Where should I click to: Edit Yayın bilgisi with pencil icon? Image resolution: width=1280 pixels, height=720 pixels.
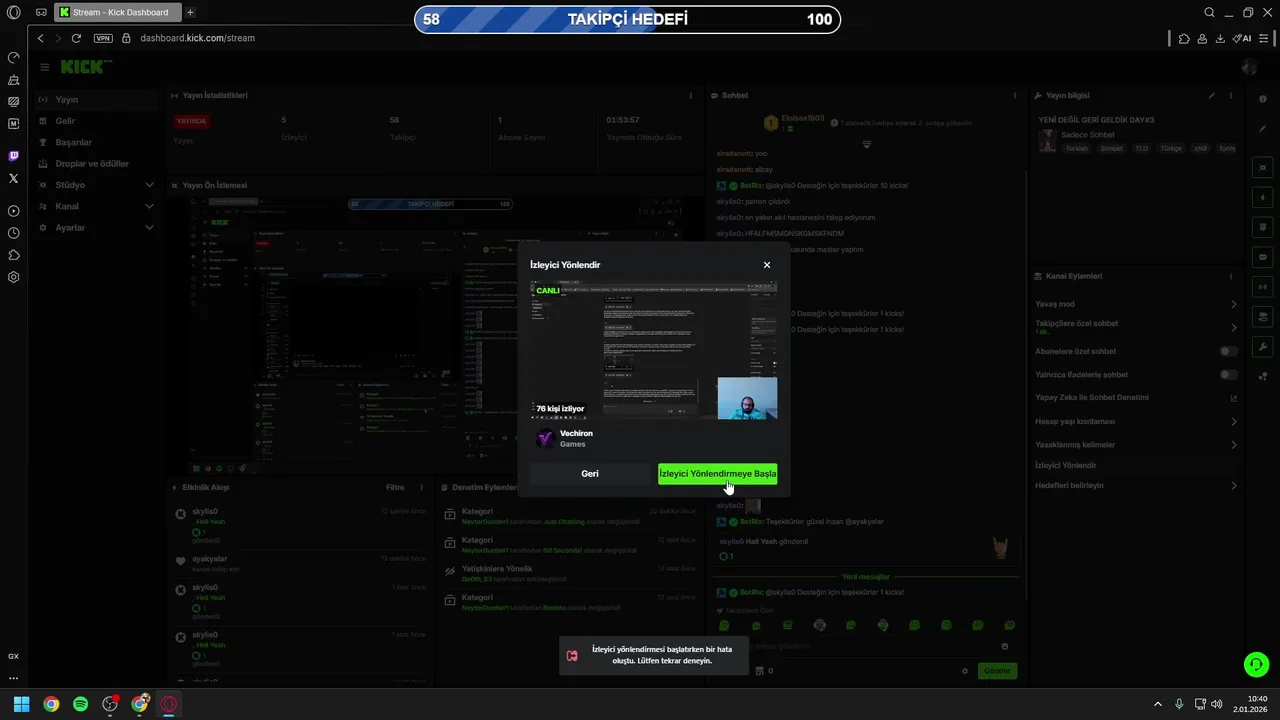point(1212,95)
